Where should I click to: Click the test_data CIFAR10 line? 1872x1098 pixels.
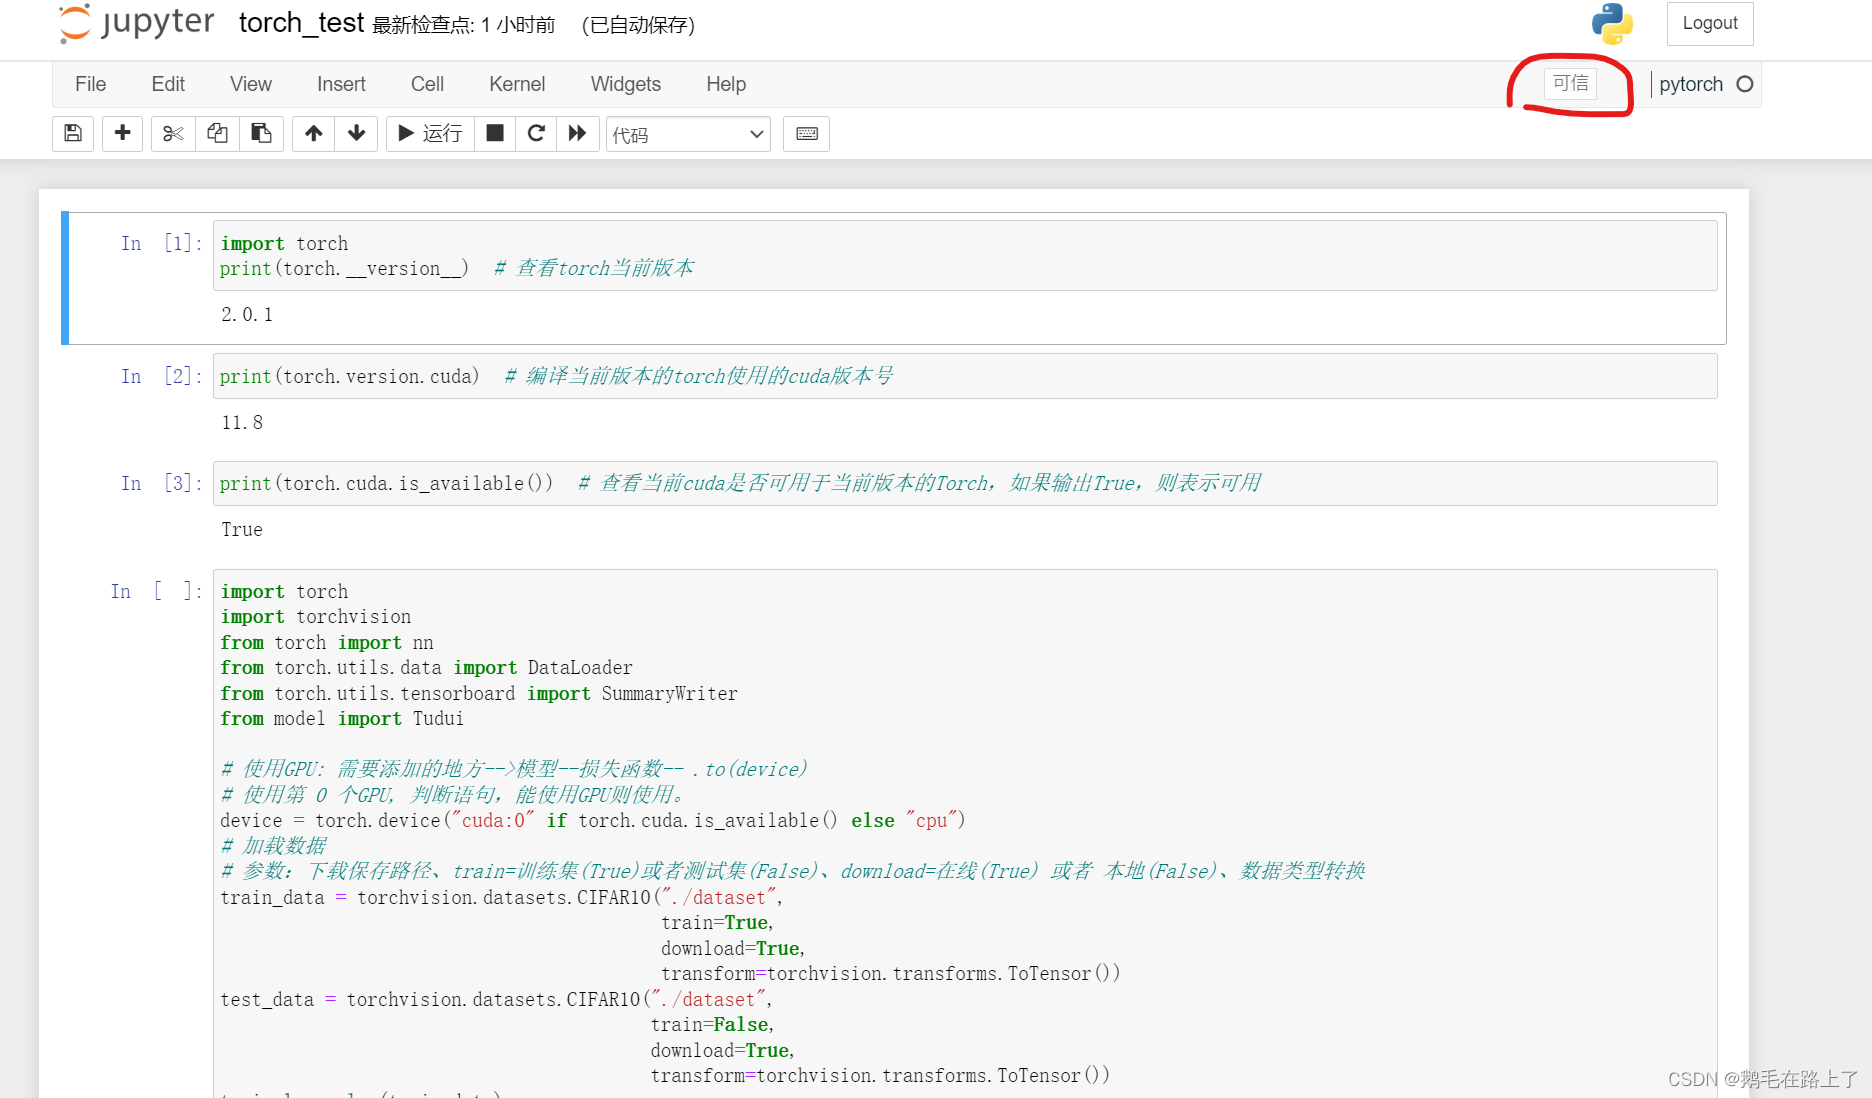(x=496, y=1000)
